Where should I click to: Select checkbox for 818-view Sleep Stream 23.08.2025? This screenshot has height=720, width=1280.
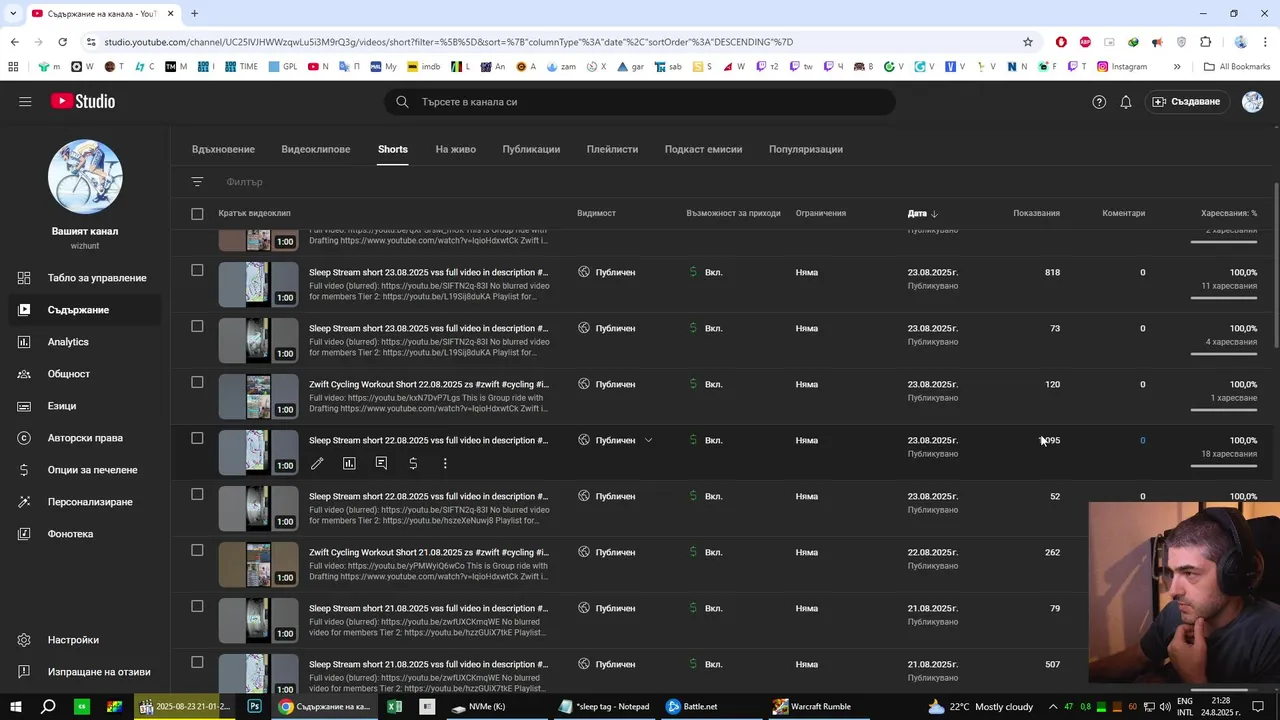coord(197,270)
